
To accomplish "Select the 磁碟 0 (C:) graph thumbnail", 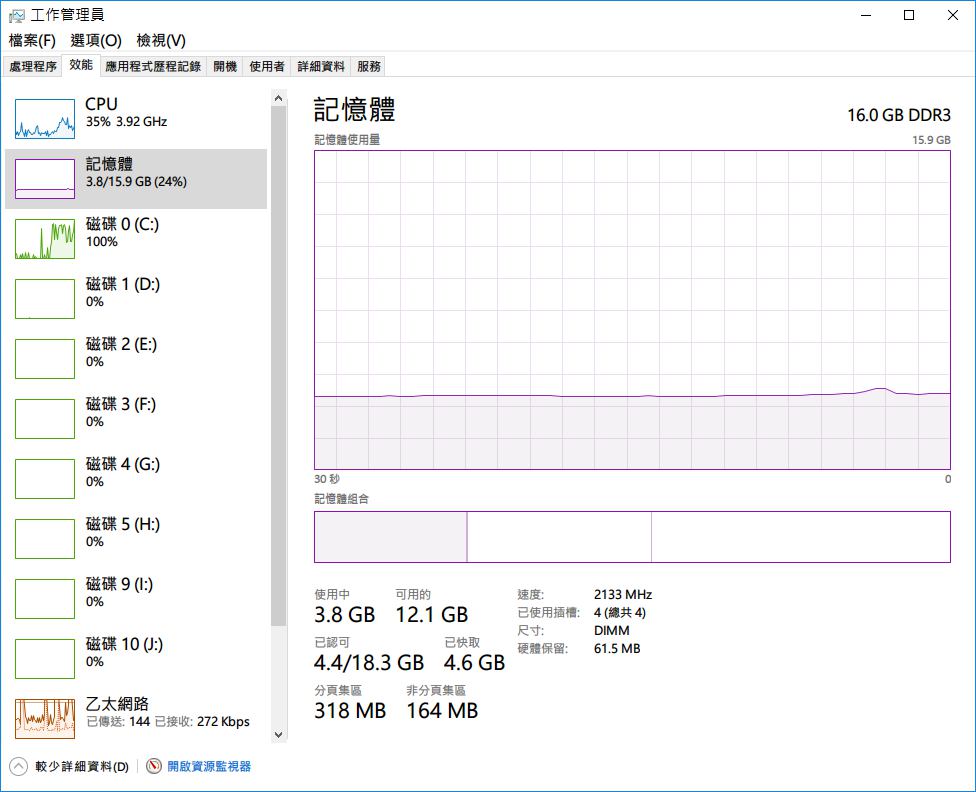I will pyautogui.click(x=45, y=238).
